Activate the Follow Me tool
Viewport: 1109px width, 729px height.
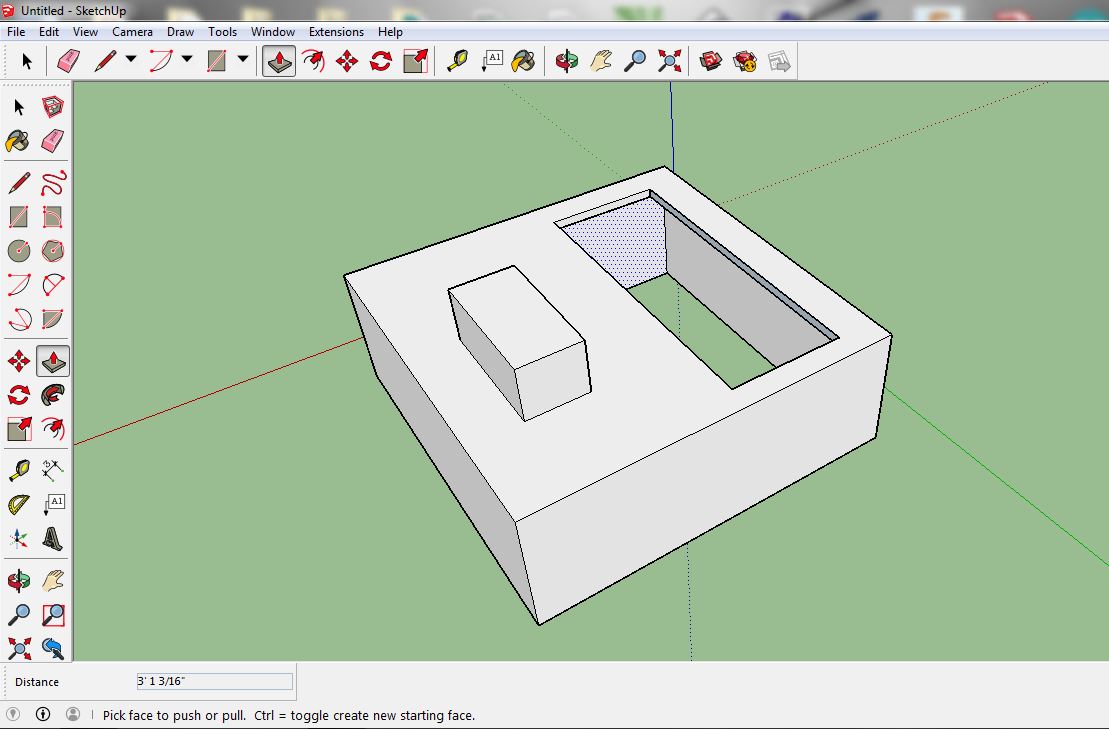coord(53,395)
